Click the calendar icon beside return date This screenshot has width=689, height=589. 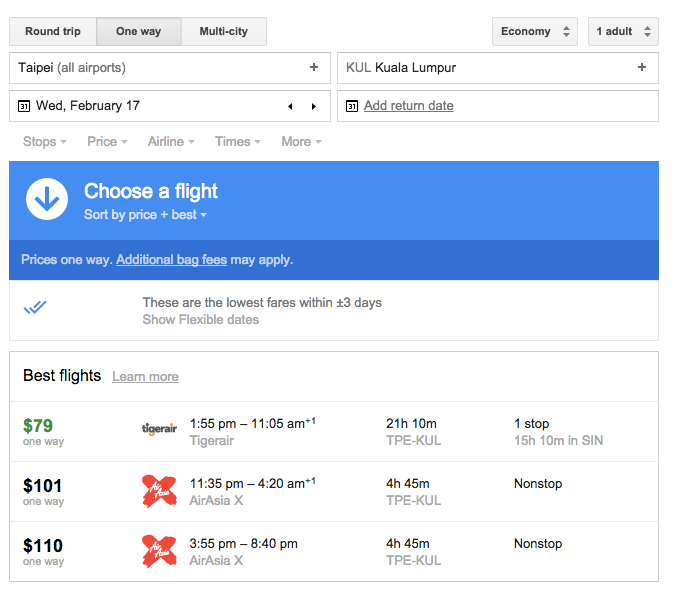(x=351, y=106)
